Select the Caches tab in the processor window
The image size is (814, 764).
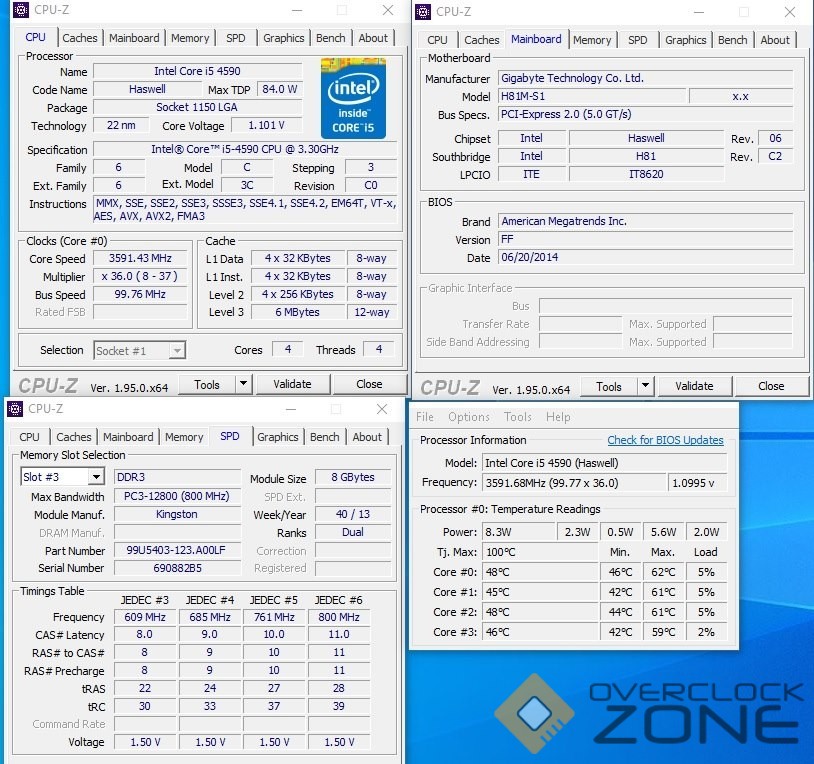[x=80, y=38]
